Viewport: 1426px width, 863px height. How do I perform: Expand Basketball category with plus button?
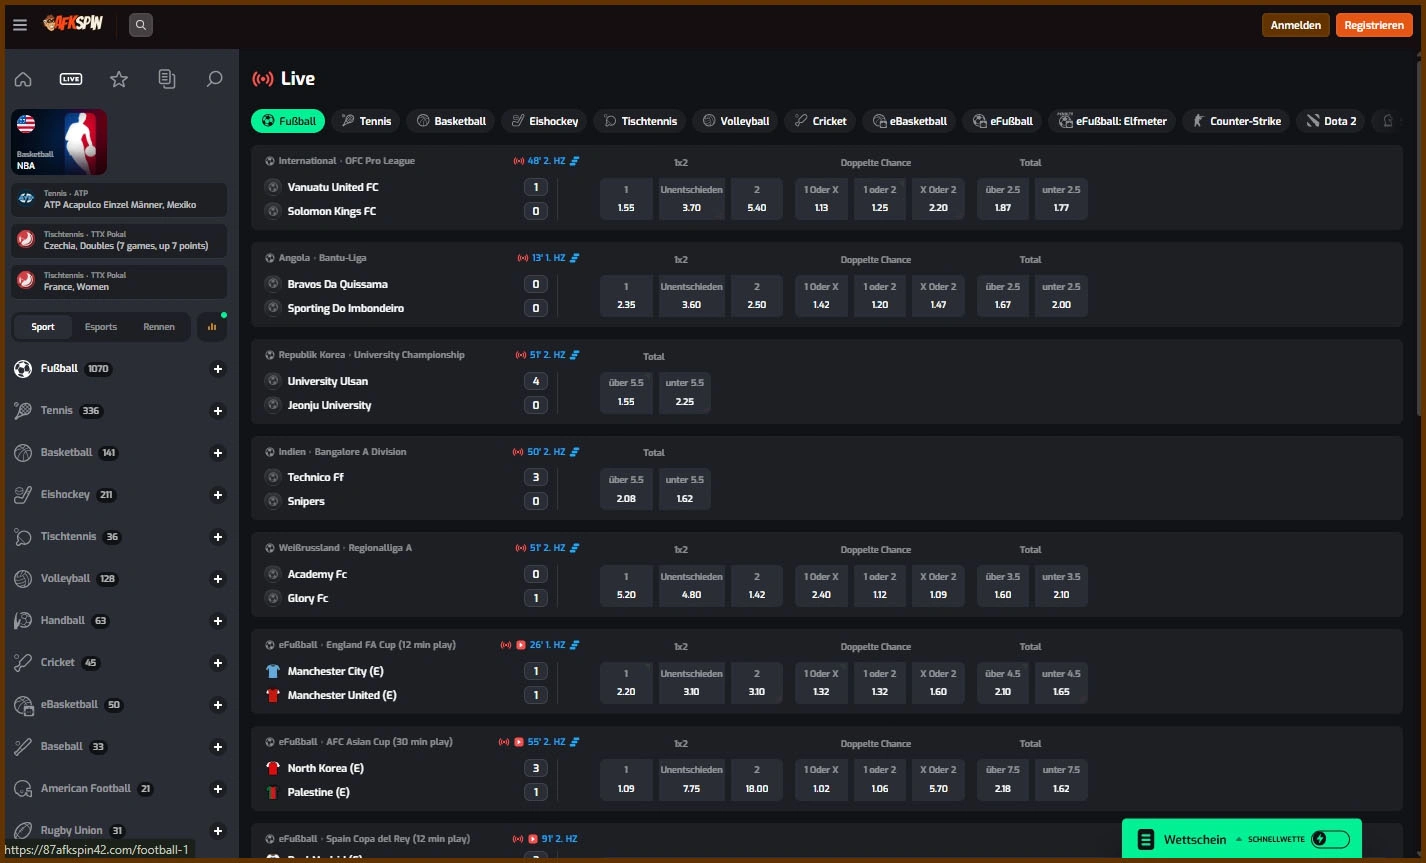(218, 453)
